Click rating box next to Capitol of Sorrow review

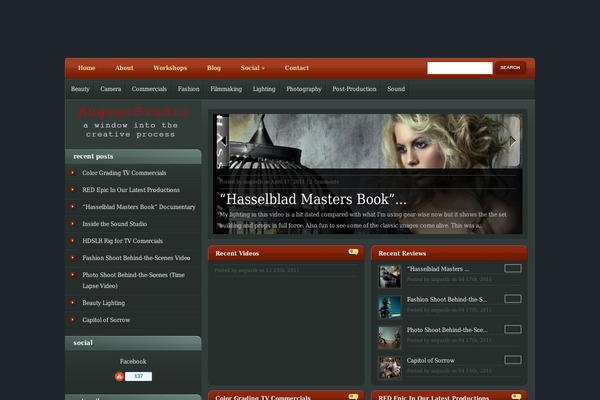click(x=513, y=360)
